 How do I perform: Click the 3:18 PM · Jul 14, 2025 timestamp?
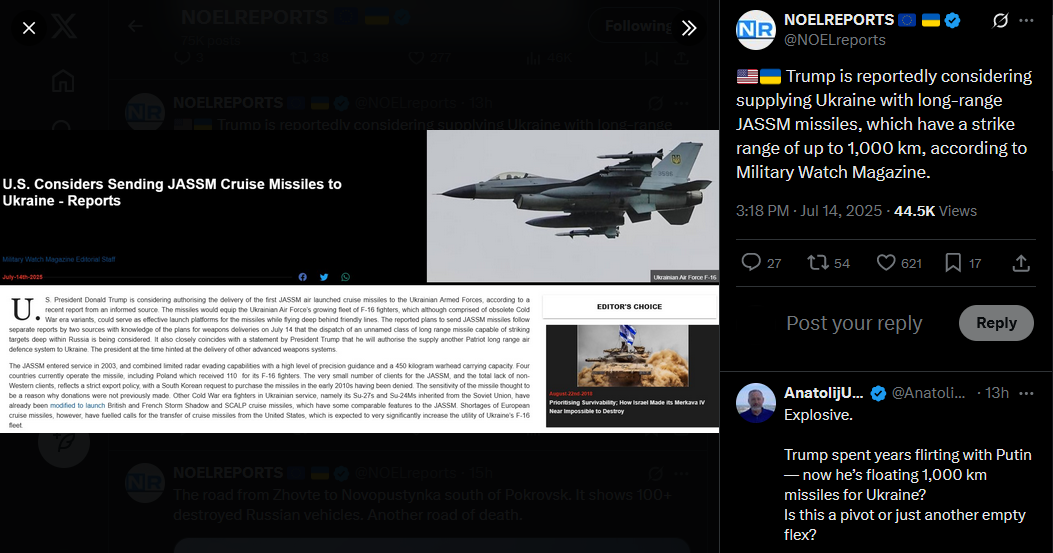tap(809, 211)
